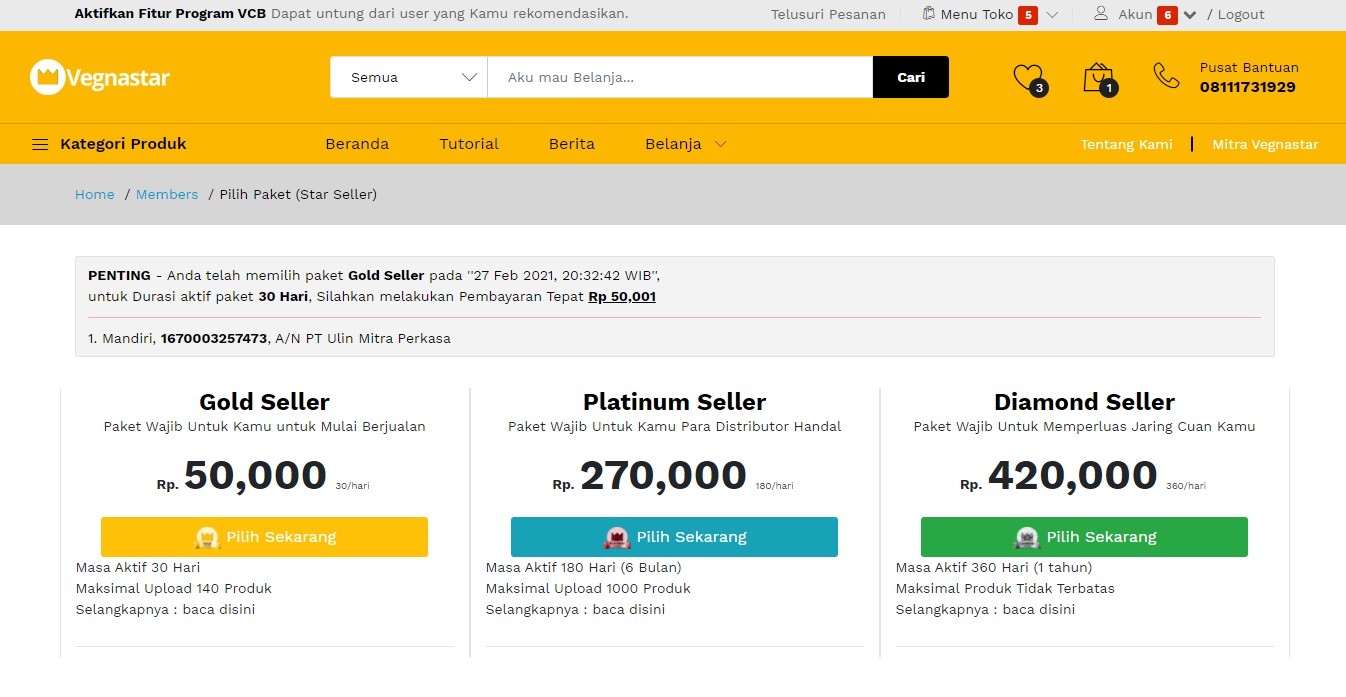Click the cart count badge 1
1346x697 pixels.
click(x=1108, y=88)
